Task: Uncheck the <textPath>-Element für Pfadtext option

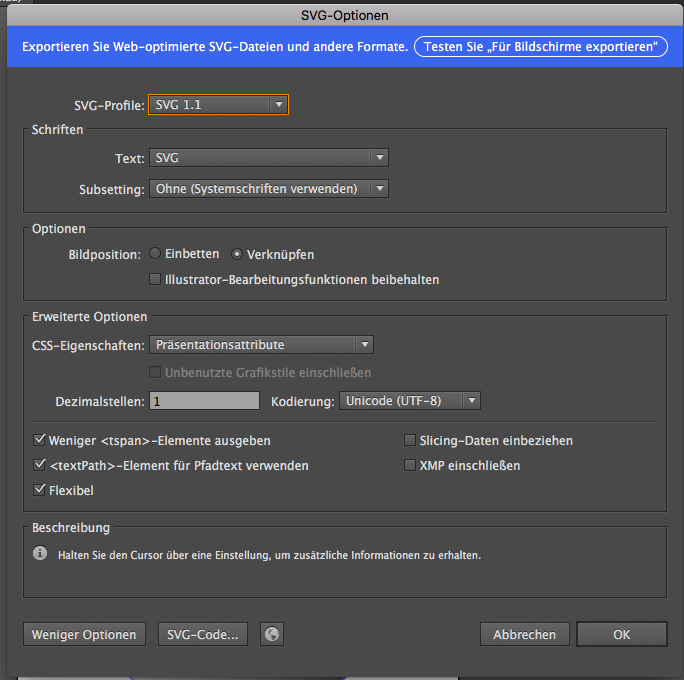Action: pyautogui.click(x=40, y=465)
